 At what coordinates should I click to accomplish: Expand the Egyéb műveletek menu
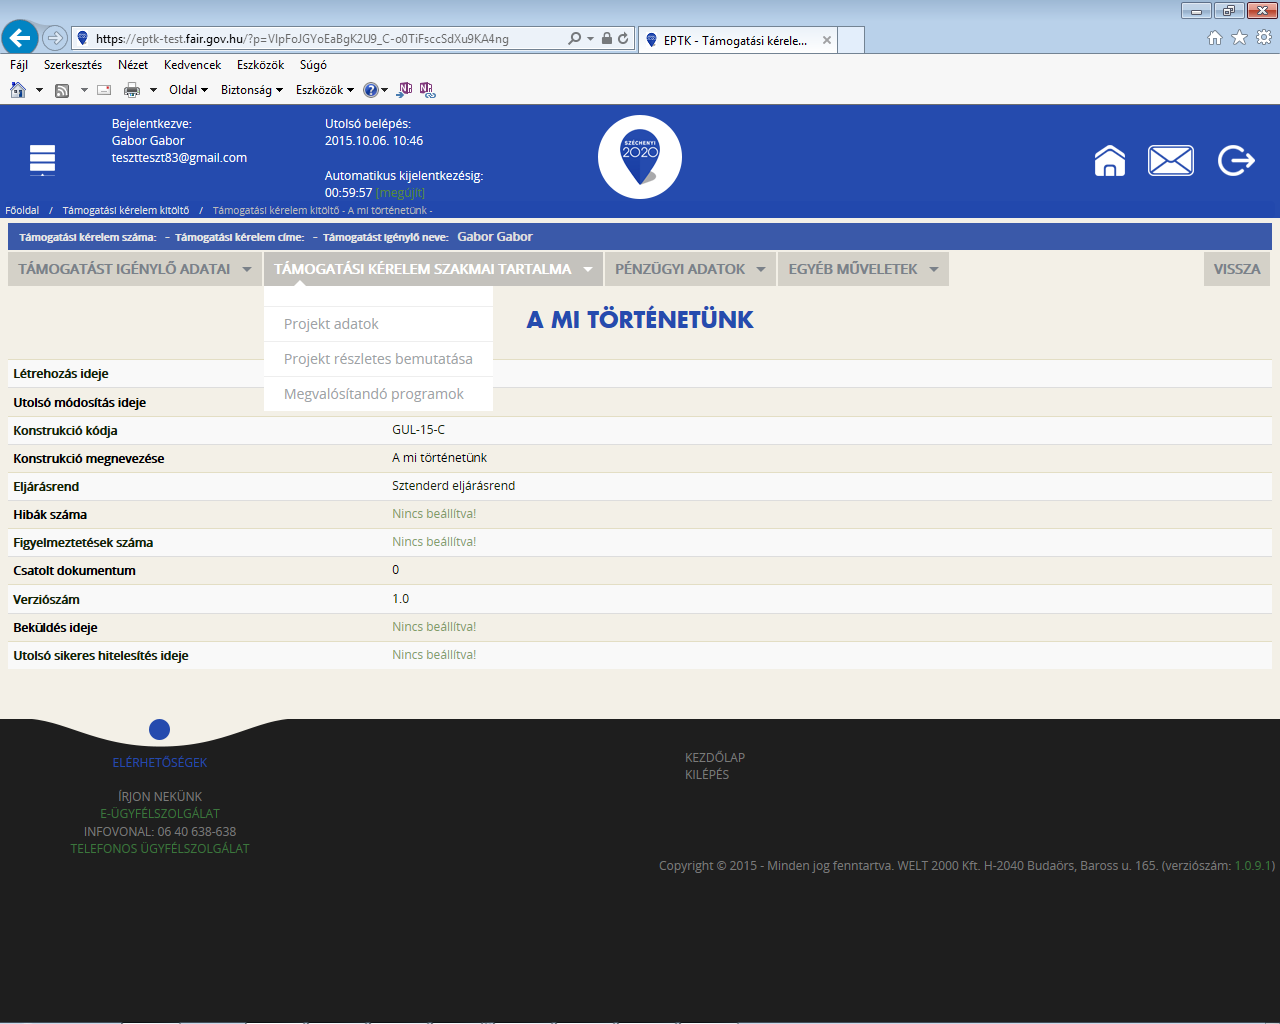click(x=863, y=269)
